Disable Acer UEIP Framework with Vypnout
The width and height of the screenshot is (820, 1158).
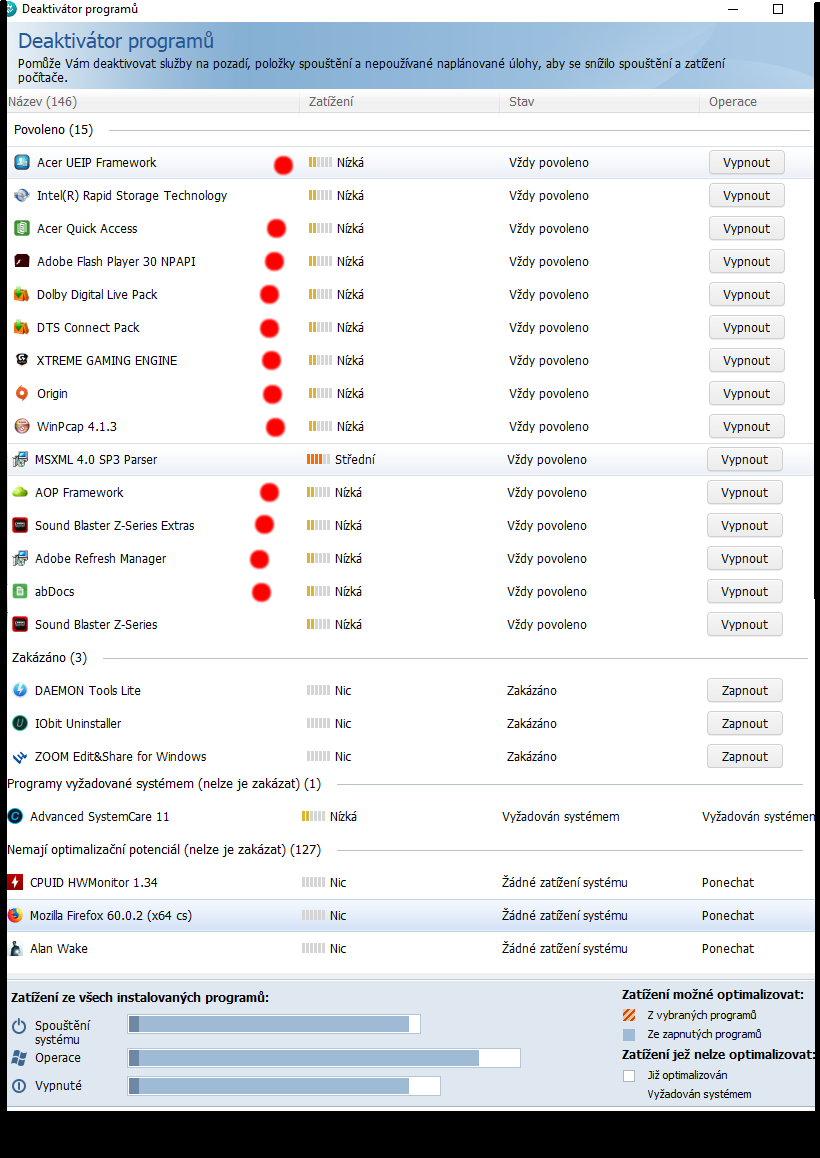tap(746, 162)
